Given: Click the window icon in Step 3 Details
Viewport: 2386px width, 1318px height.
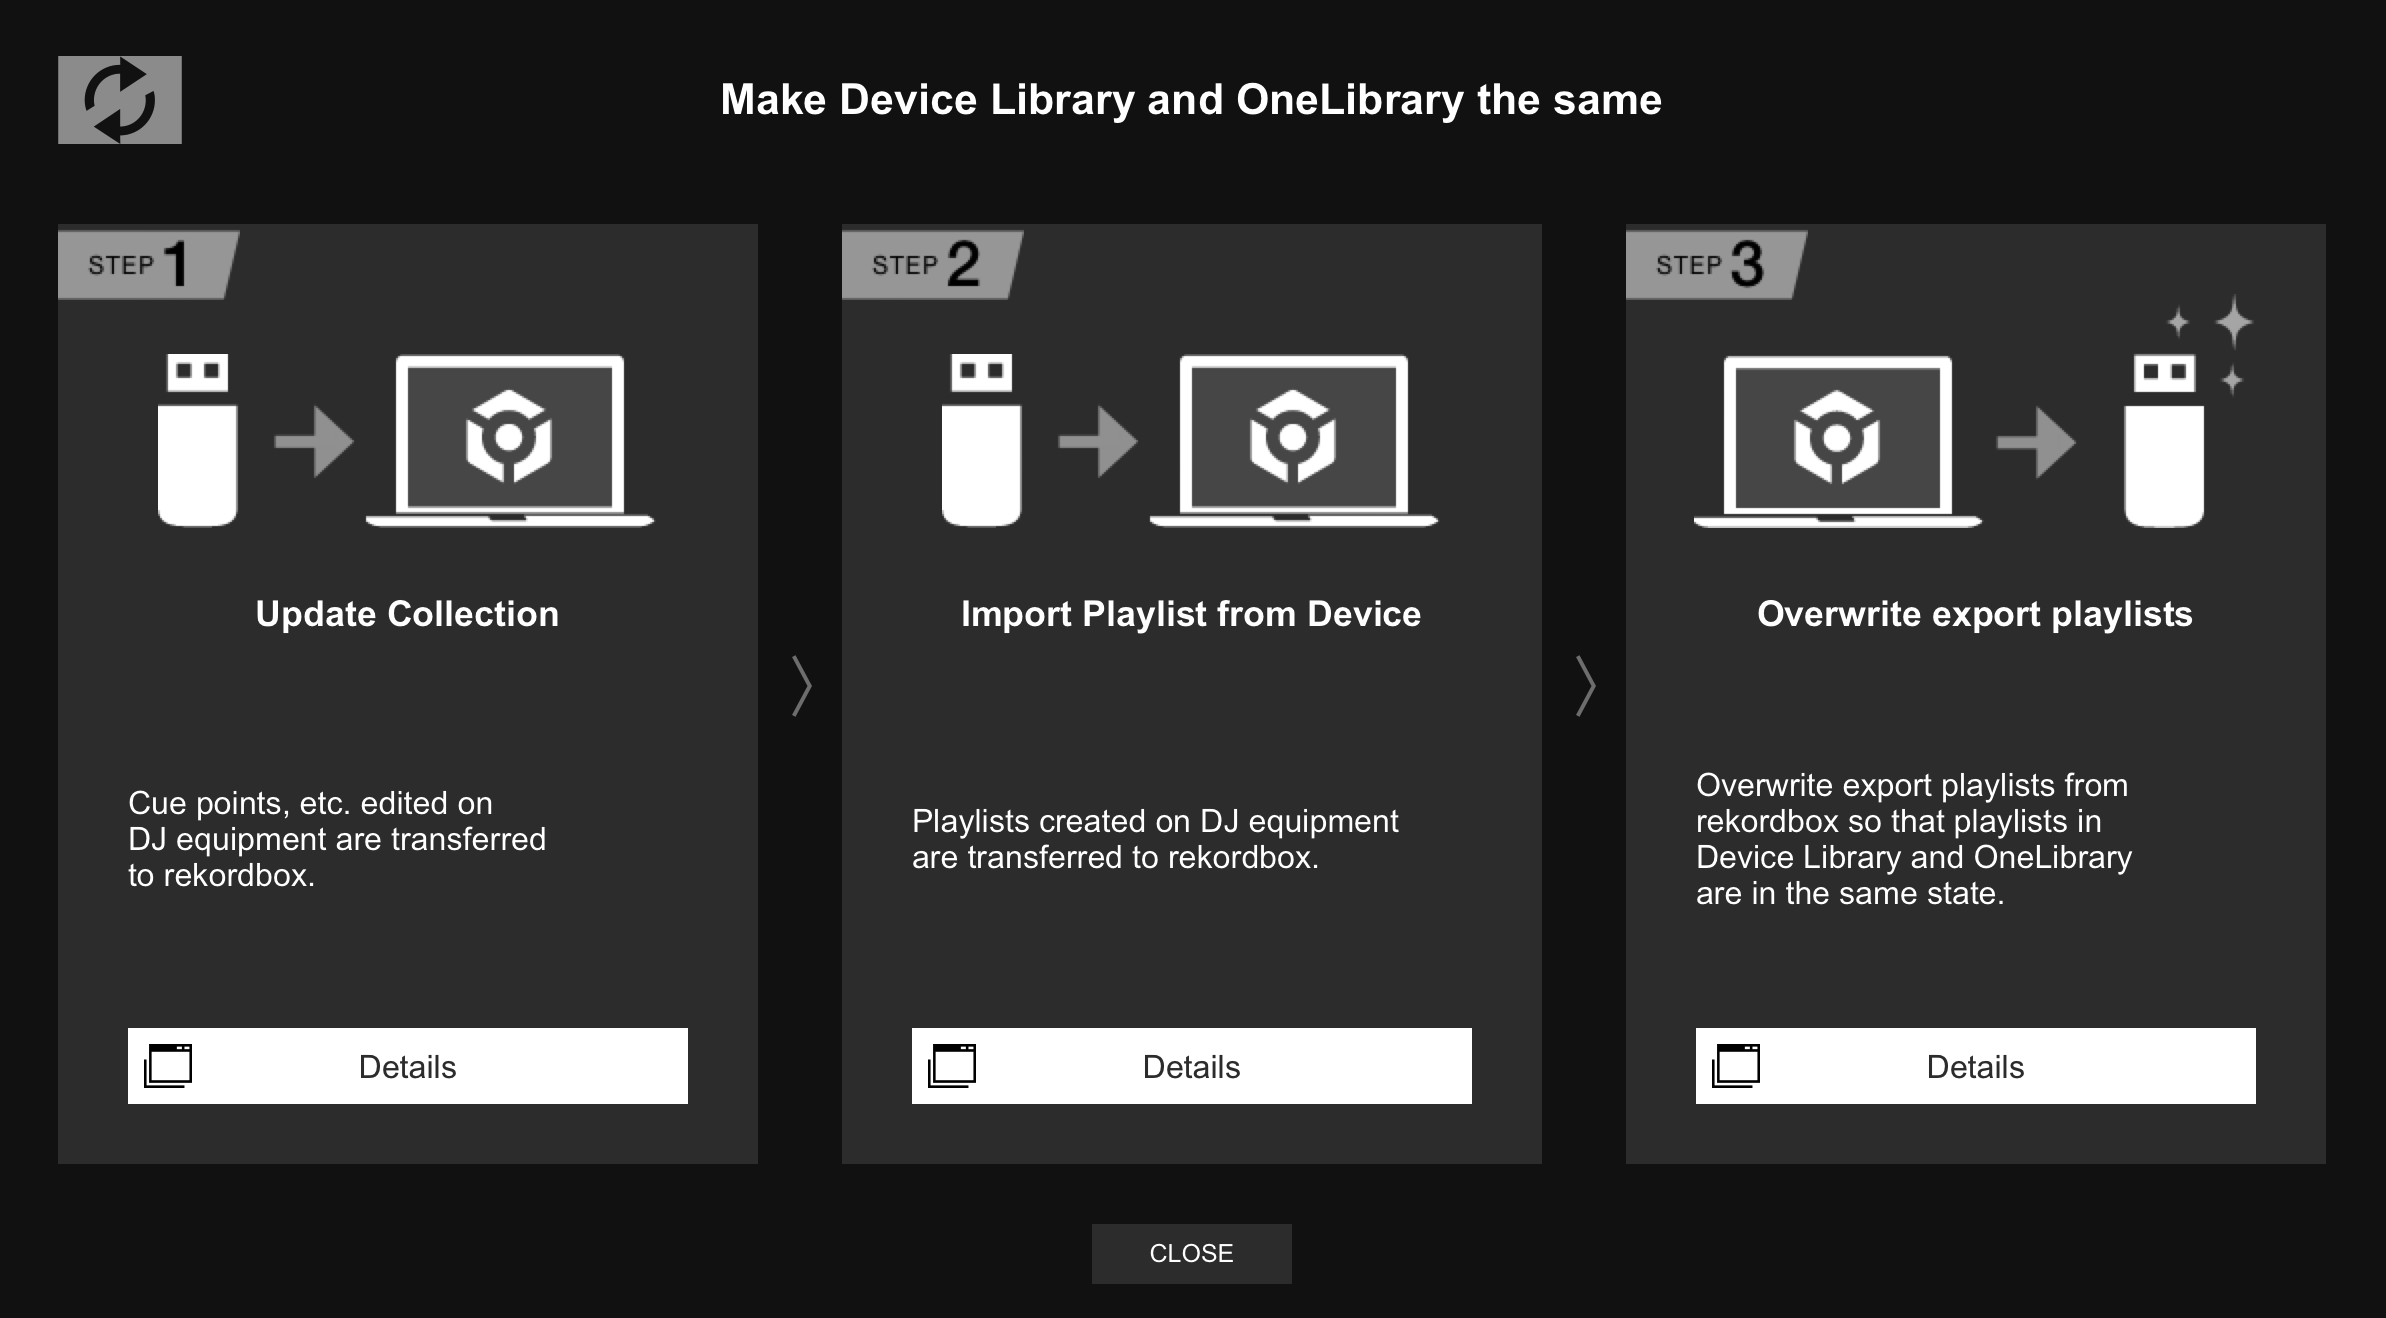Looking at the screenshot, I should point(1736,1066).
